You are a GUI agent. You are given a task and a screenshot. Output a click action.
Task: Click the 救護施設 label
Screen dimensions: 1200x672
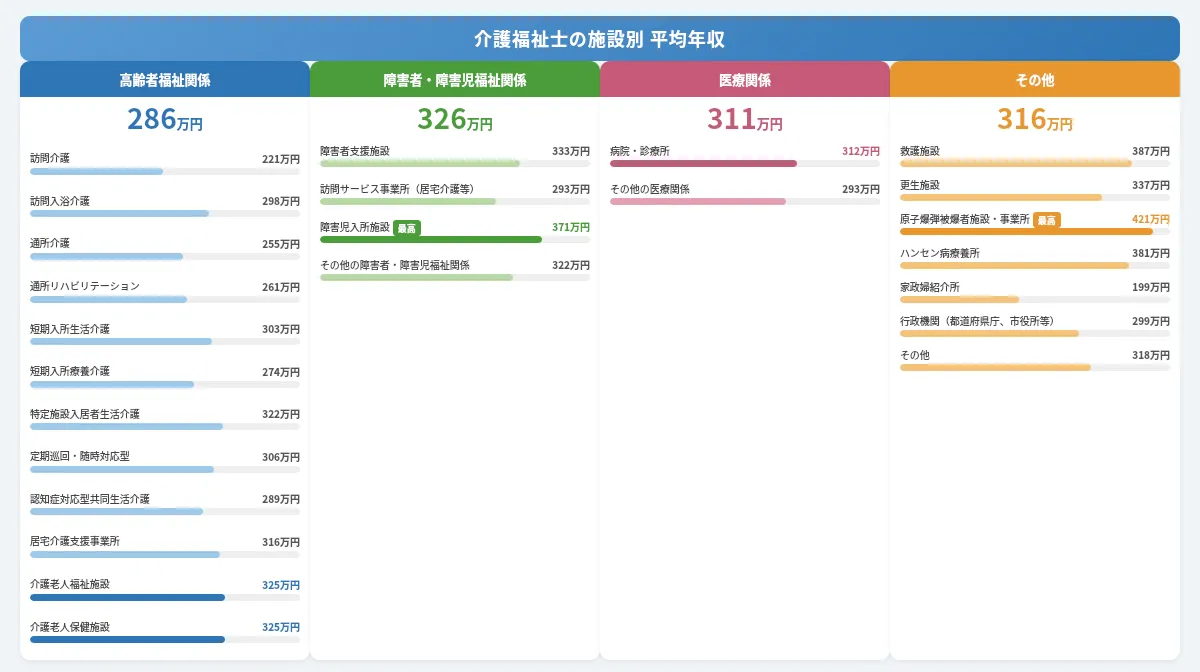920,151
